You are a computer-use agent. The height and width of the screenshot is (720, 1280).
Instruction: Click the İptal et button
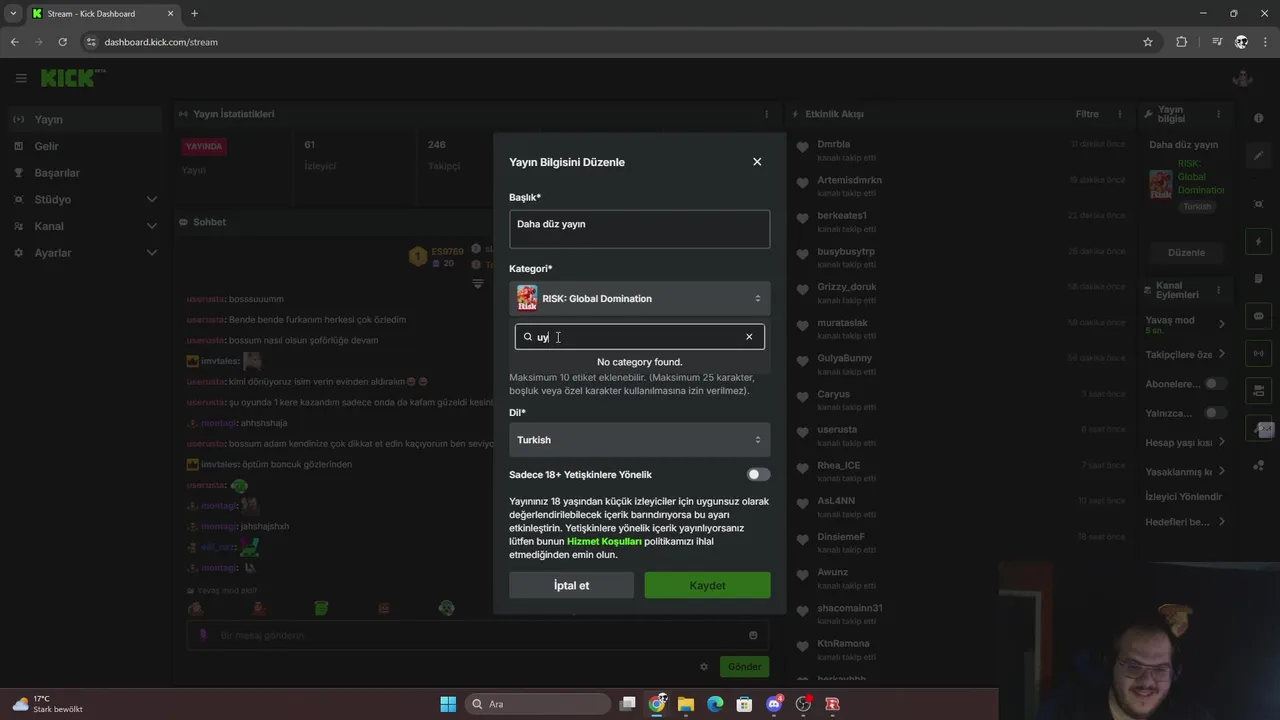pos(571,585)
